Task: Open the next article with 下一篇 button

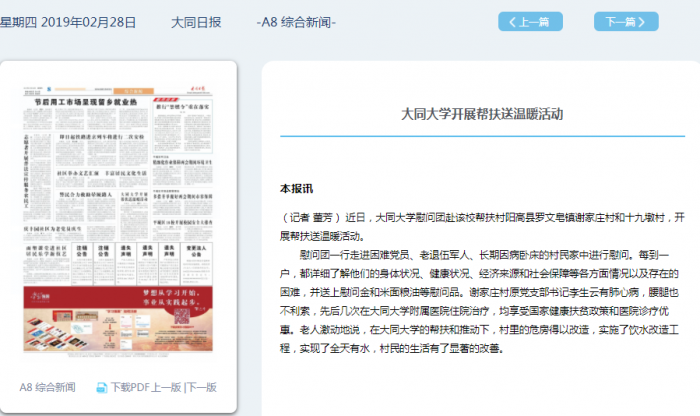Action: [x=625, y=21]
